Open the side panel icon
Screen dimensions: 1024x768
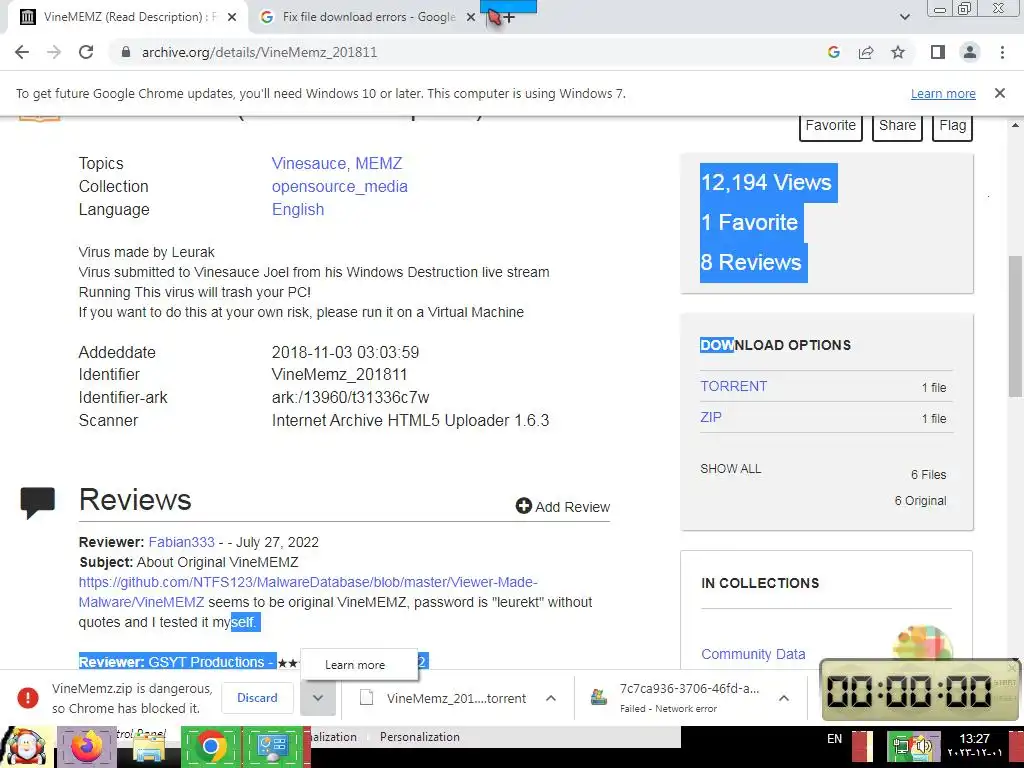click(x=938, y=52)
